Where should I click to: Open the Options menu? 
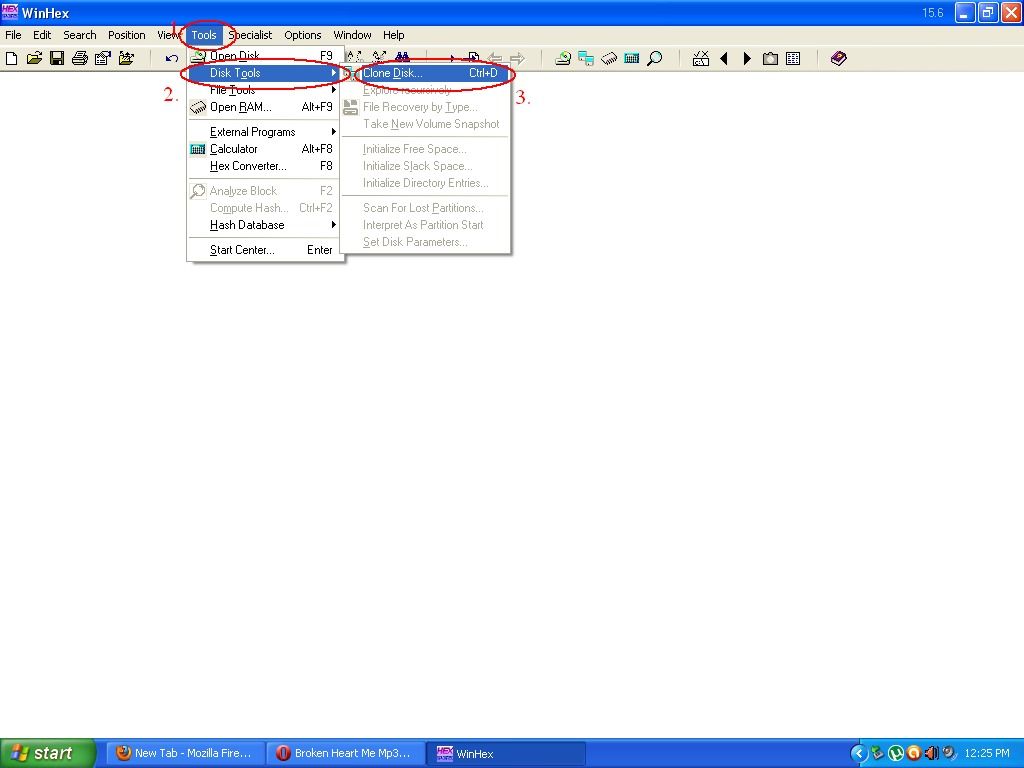(302, 35)
